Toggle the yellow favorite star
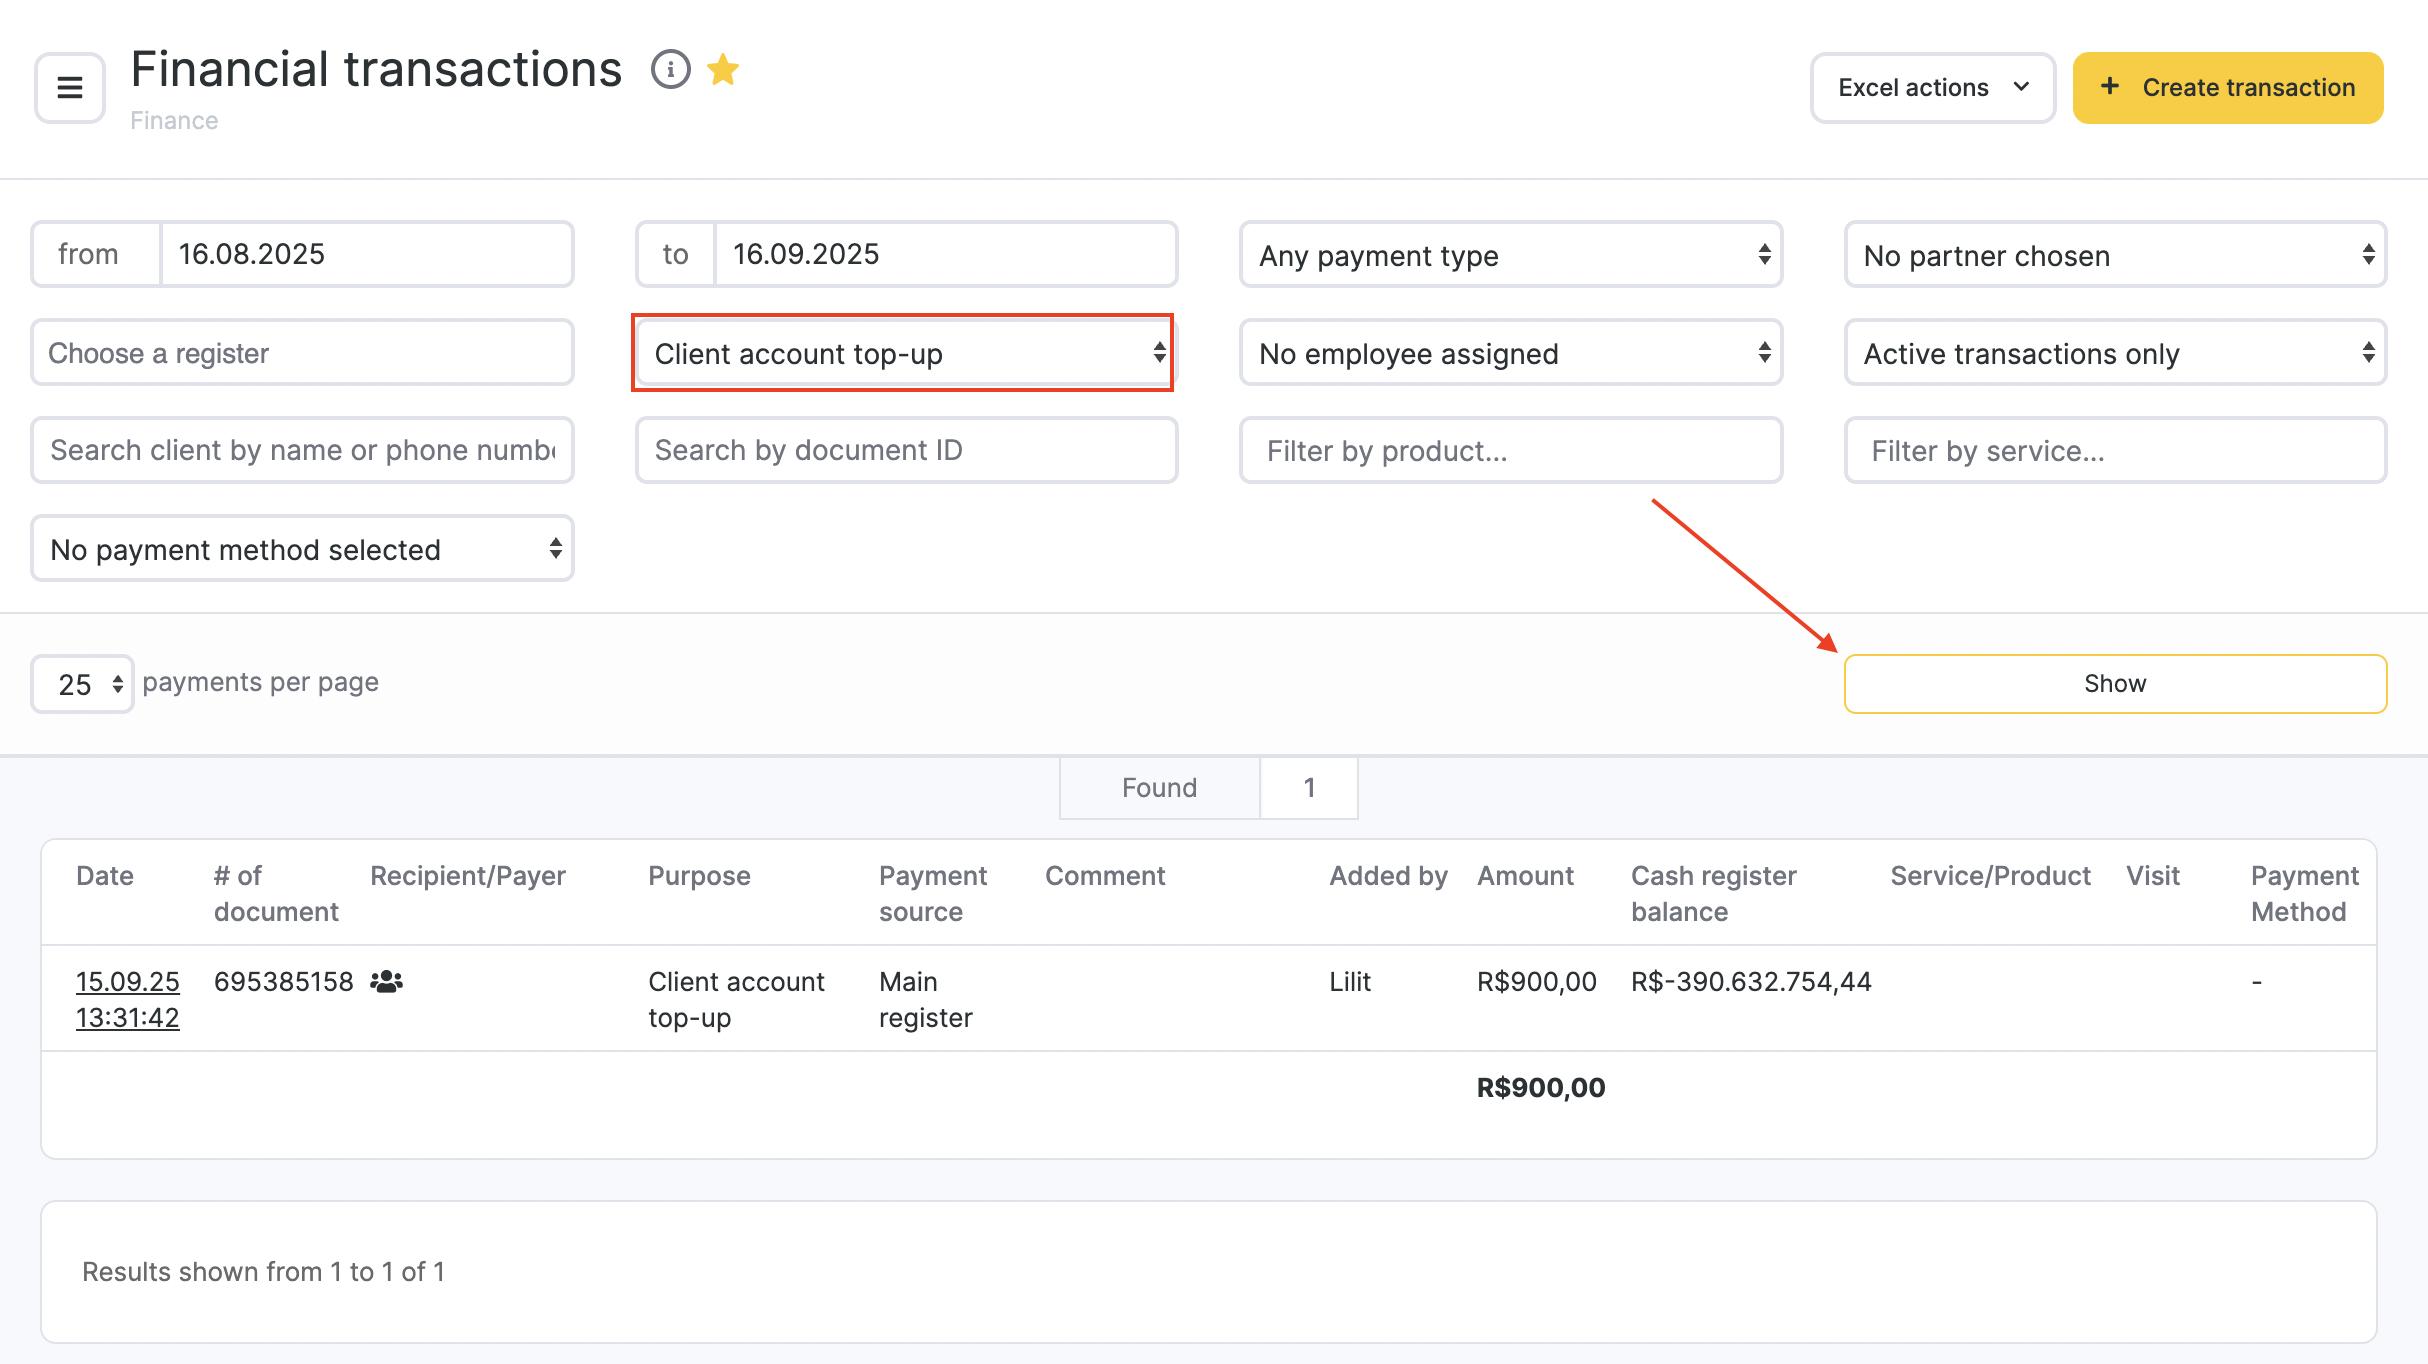 (x=722, y=70)
